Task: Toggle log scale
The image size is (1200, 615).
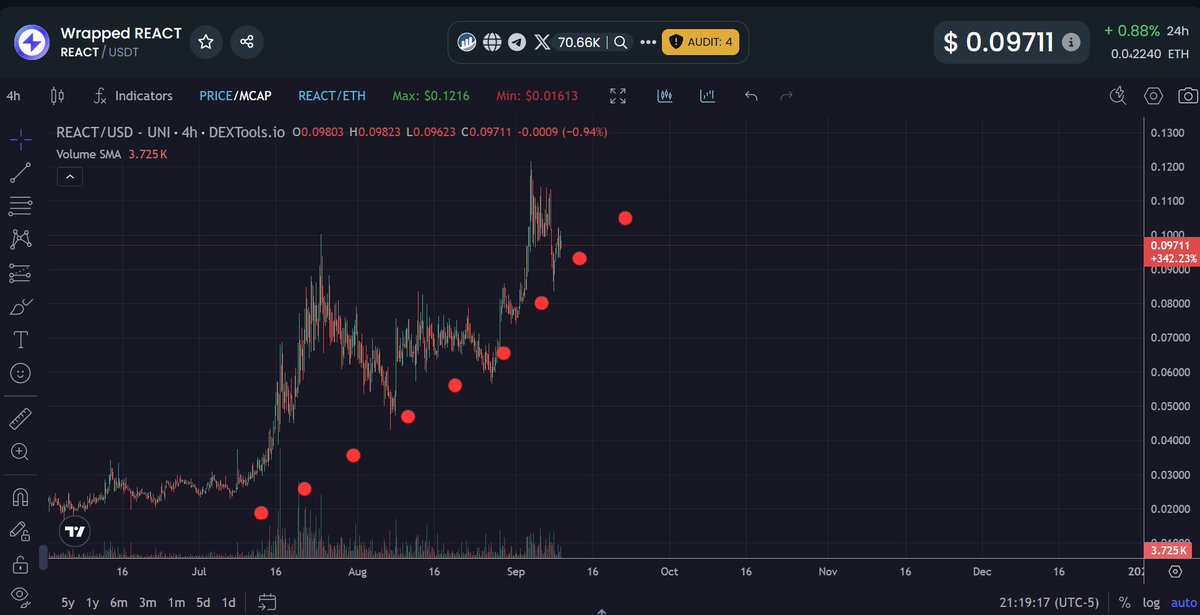Action: point(1153,603)
